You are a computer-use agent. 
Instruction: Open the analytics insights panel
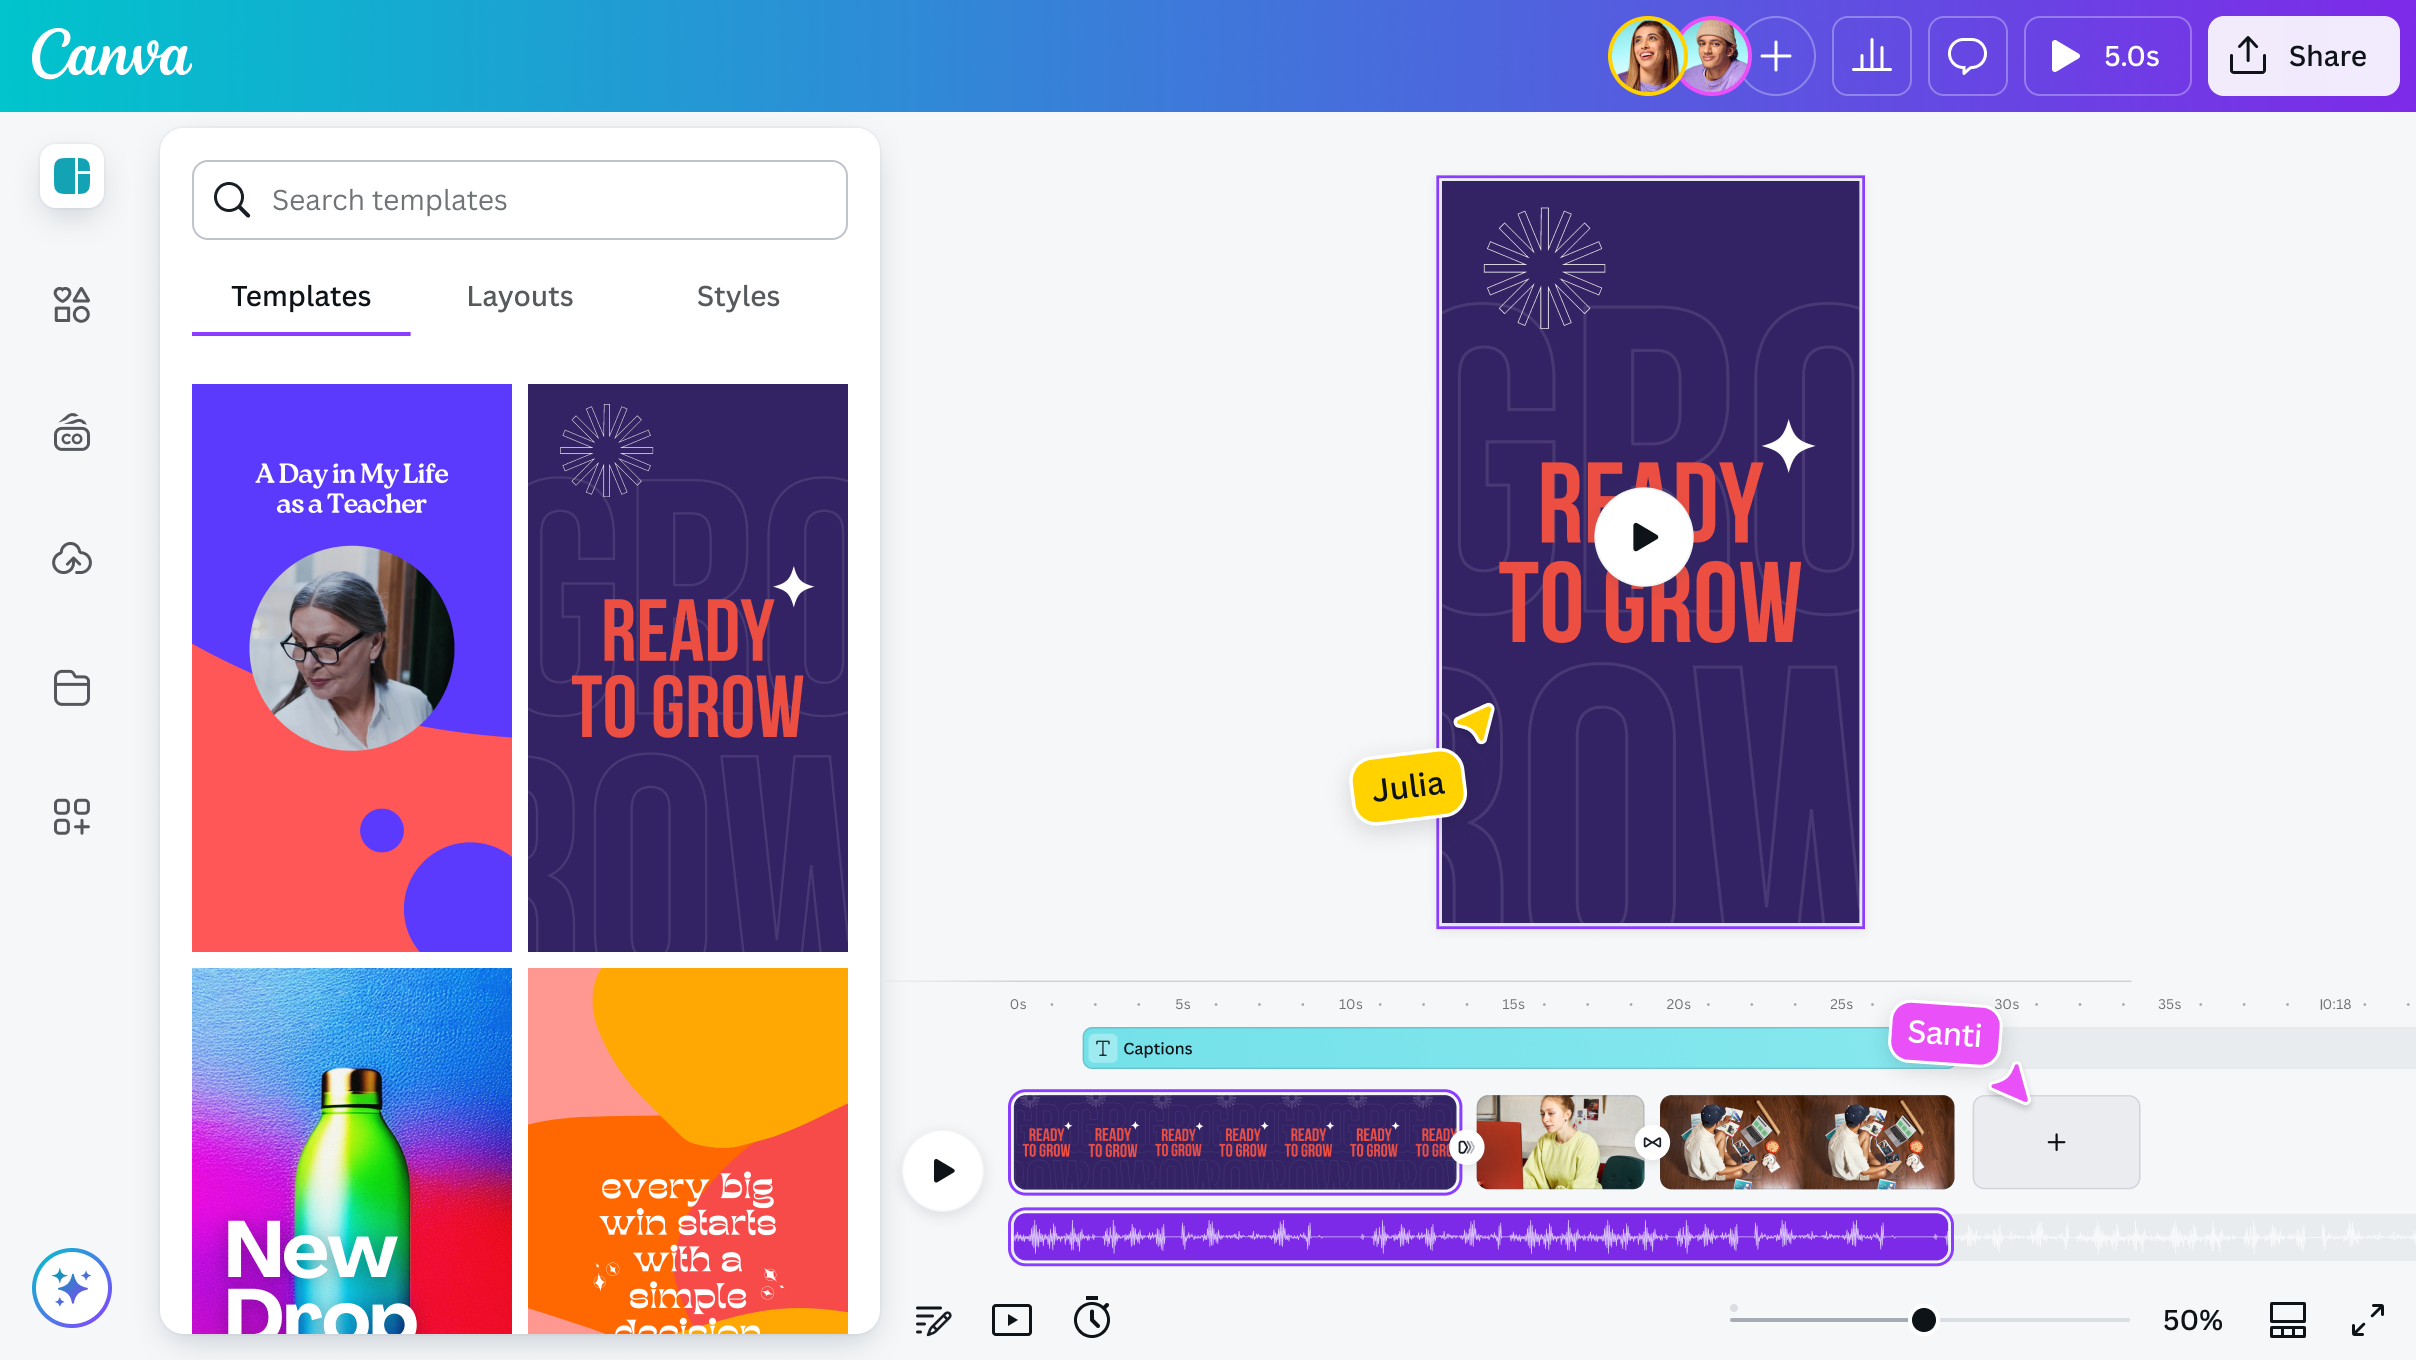click(1872, 56)
